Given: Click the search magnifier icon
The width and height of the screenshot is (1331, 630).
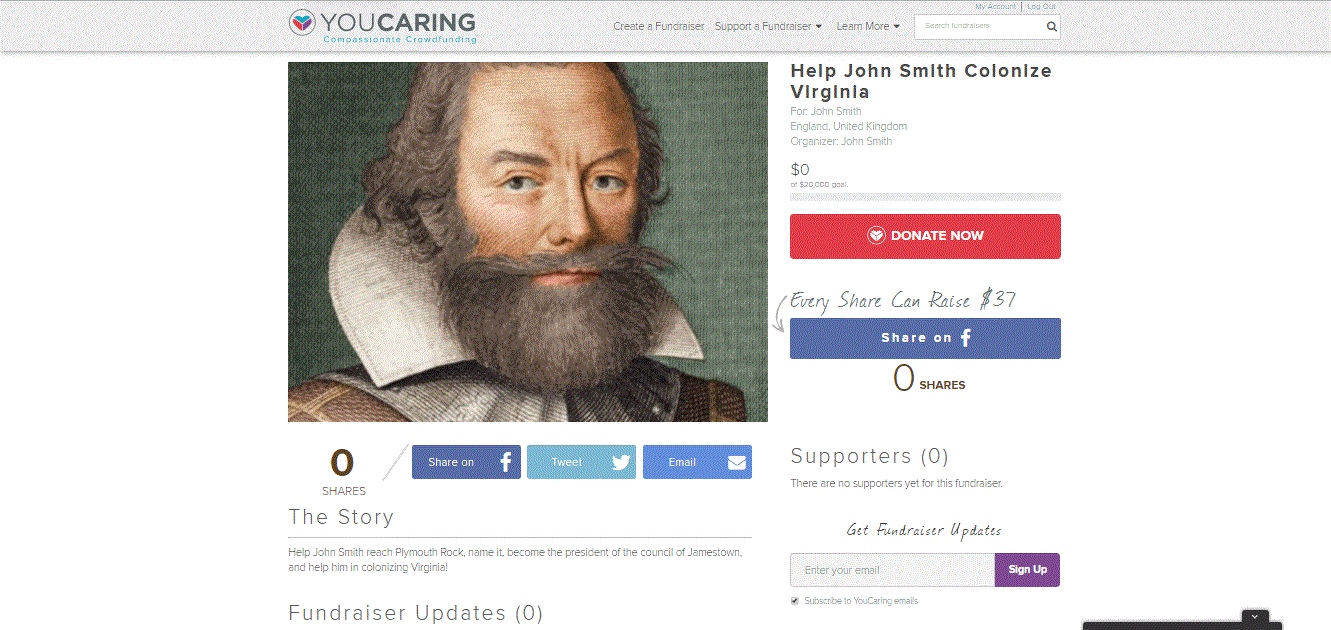Looking at the screenshot, I should (x=1051, y=27).
